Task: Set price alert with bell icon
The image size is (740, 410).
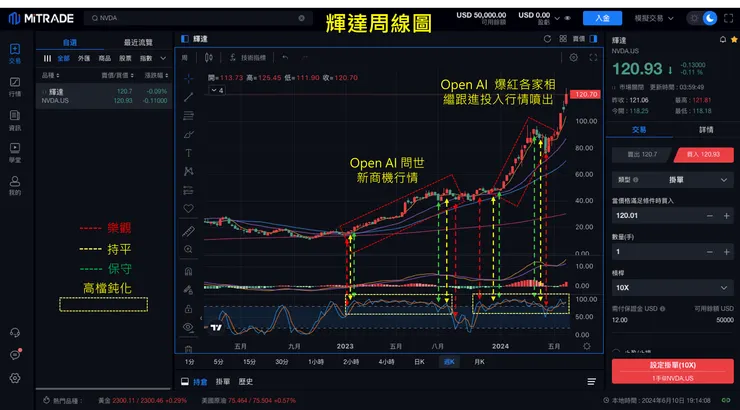Action: point(723,40)
